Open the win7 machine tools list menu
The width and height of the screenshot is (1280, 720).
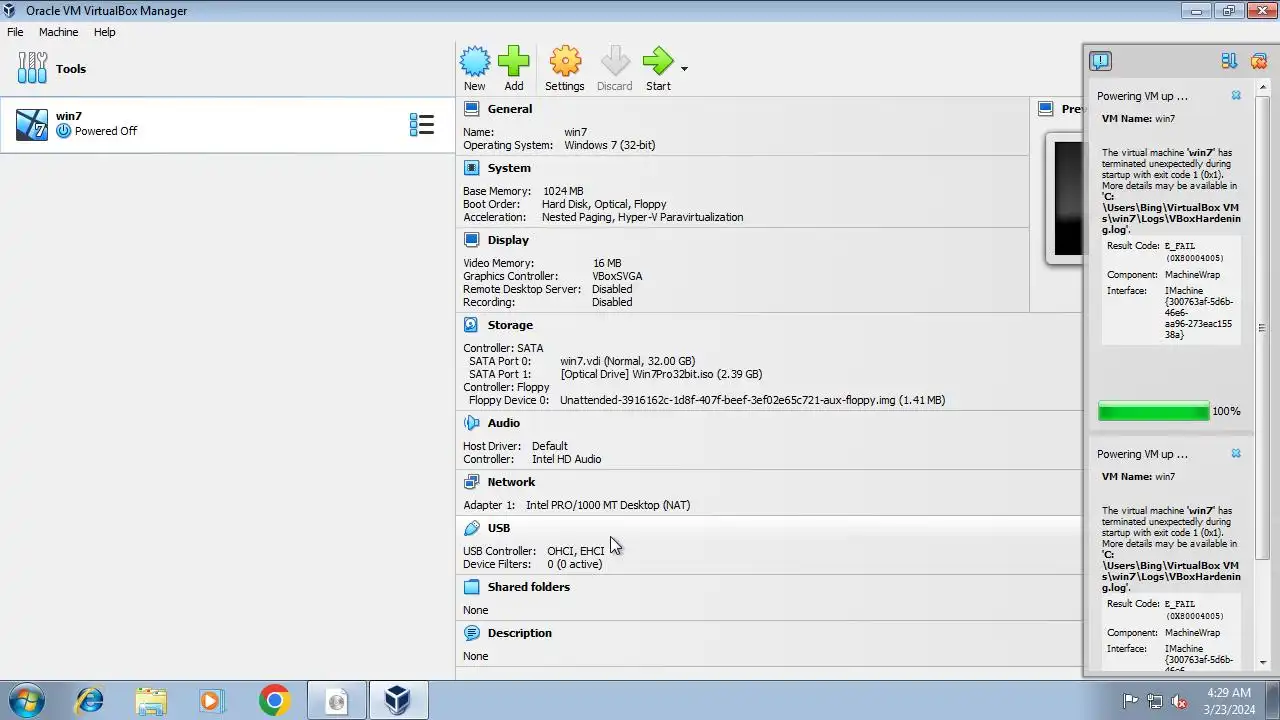click(421, 125)
